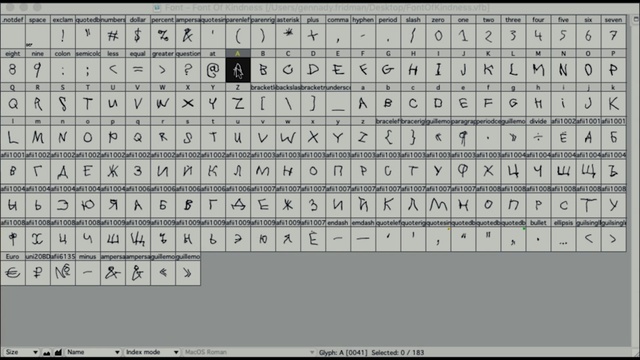The height and width of the screenshot is (360, 640).
Task: Select the .notdef glyph cell
Action: point(13,33)
